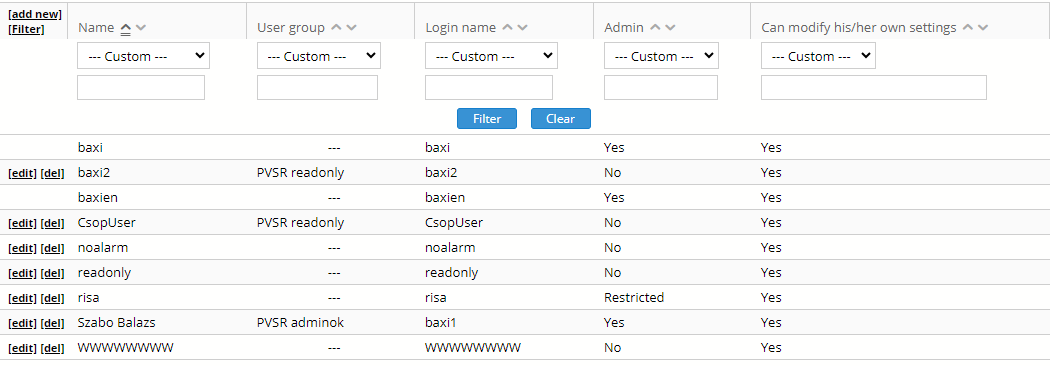Select the 'baxi1' login name cell

pos(441,323)
